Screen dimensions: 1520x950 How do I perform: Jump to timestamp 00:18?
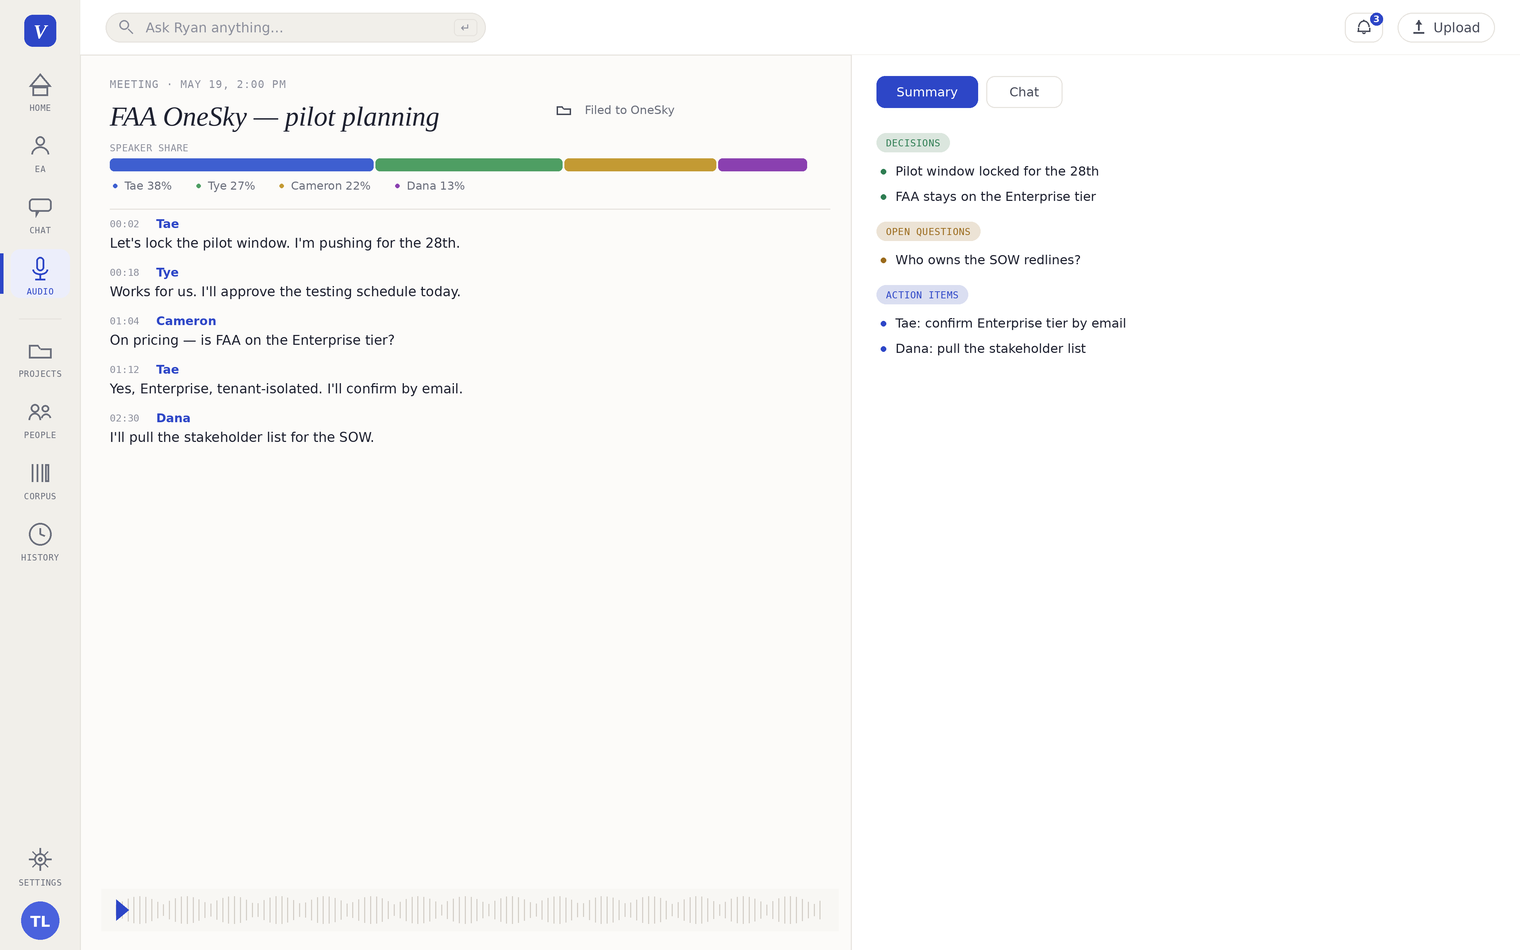(125, 273)
